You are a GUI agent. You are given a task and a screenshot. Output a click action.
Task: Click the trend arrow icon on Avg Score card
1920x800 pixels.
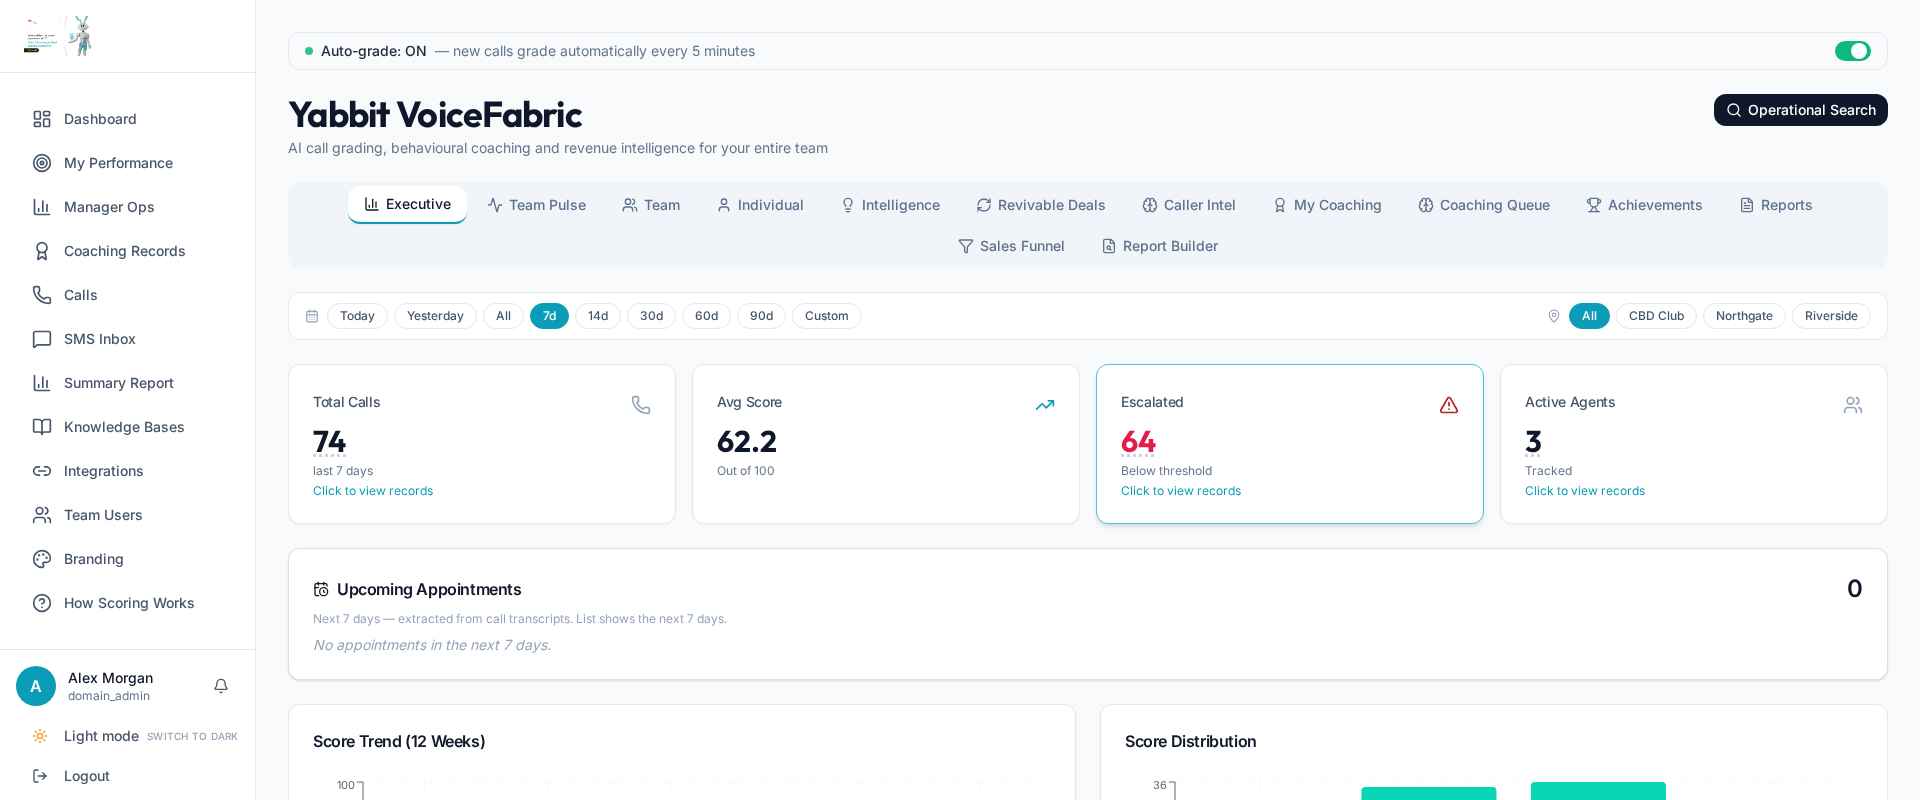(x=1045, y=405)
